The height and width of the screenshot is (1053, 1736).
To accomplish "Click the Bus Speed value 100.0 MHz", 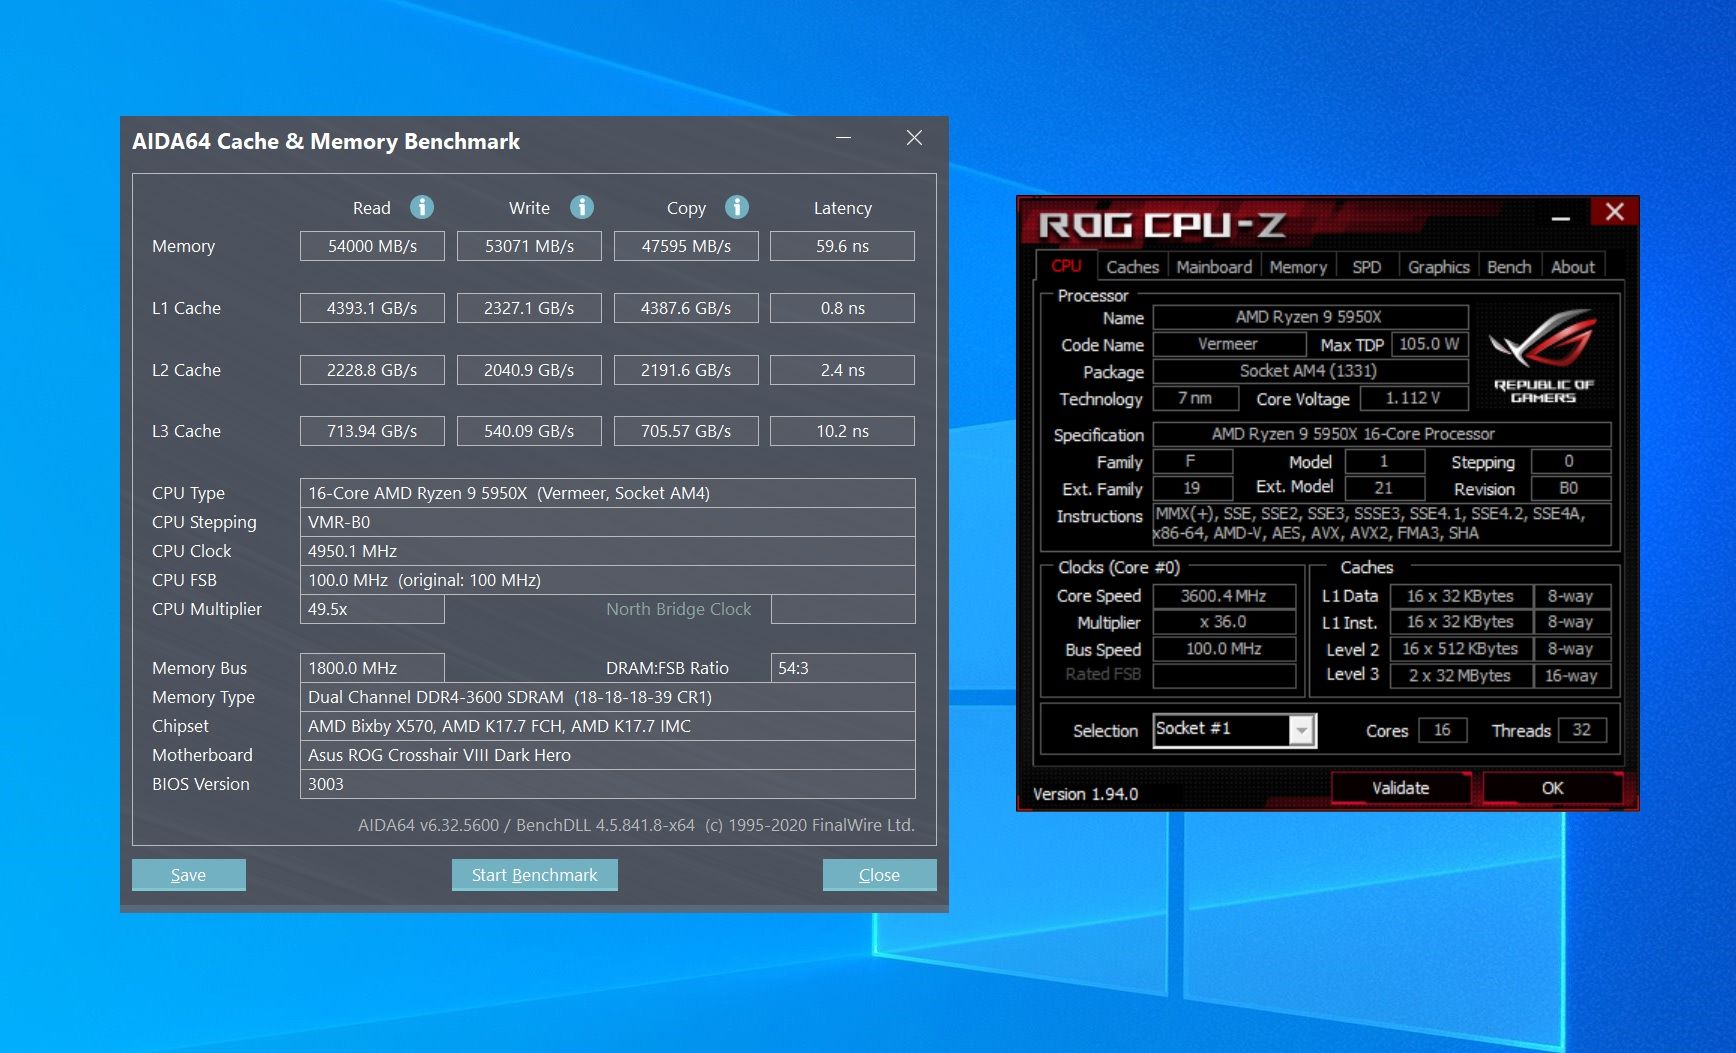I will [x=1224, y=649].
